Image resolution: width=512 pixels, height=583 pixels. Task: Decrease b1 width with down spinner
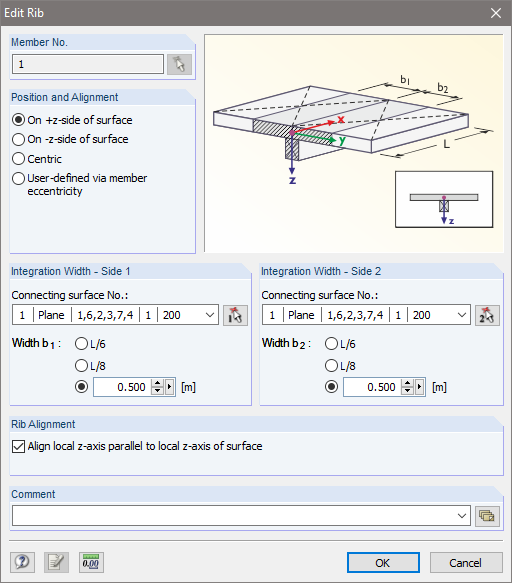(158, 391)
